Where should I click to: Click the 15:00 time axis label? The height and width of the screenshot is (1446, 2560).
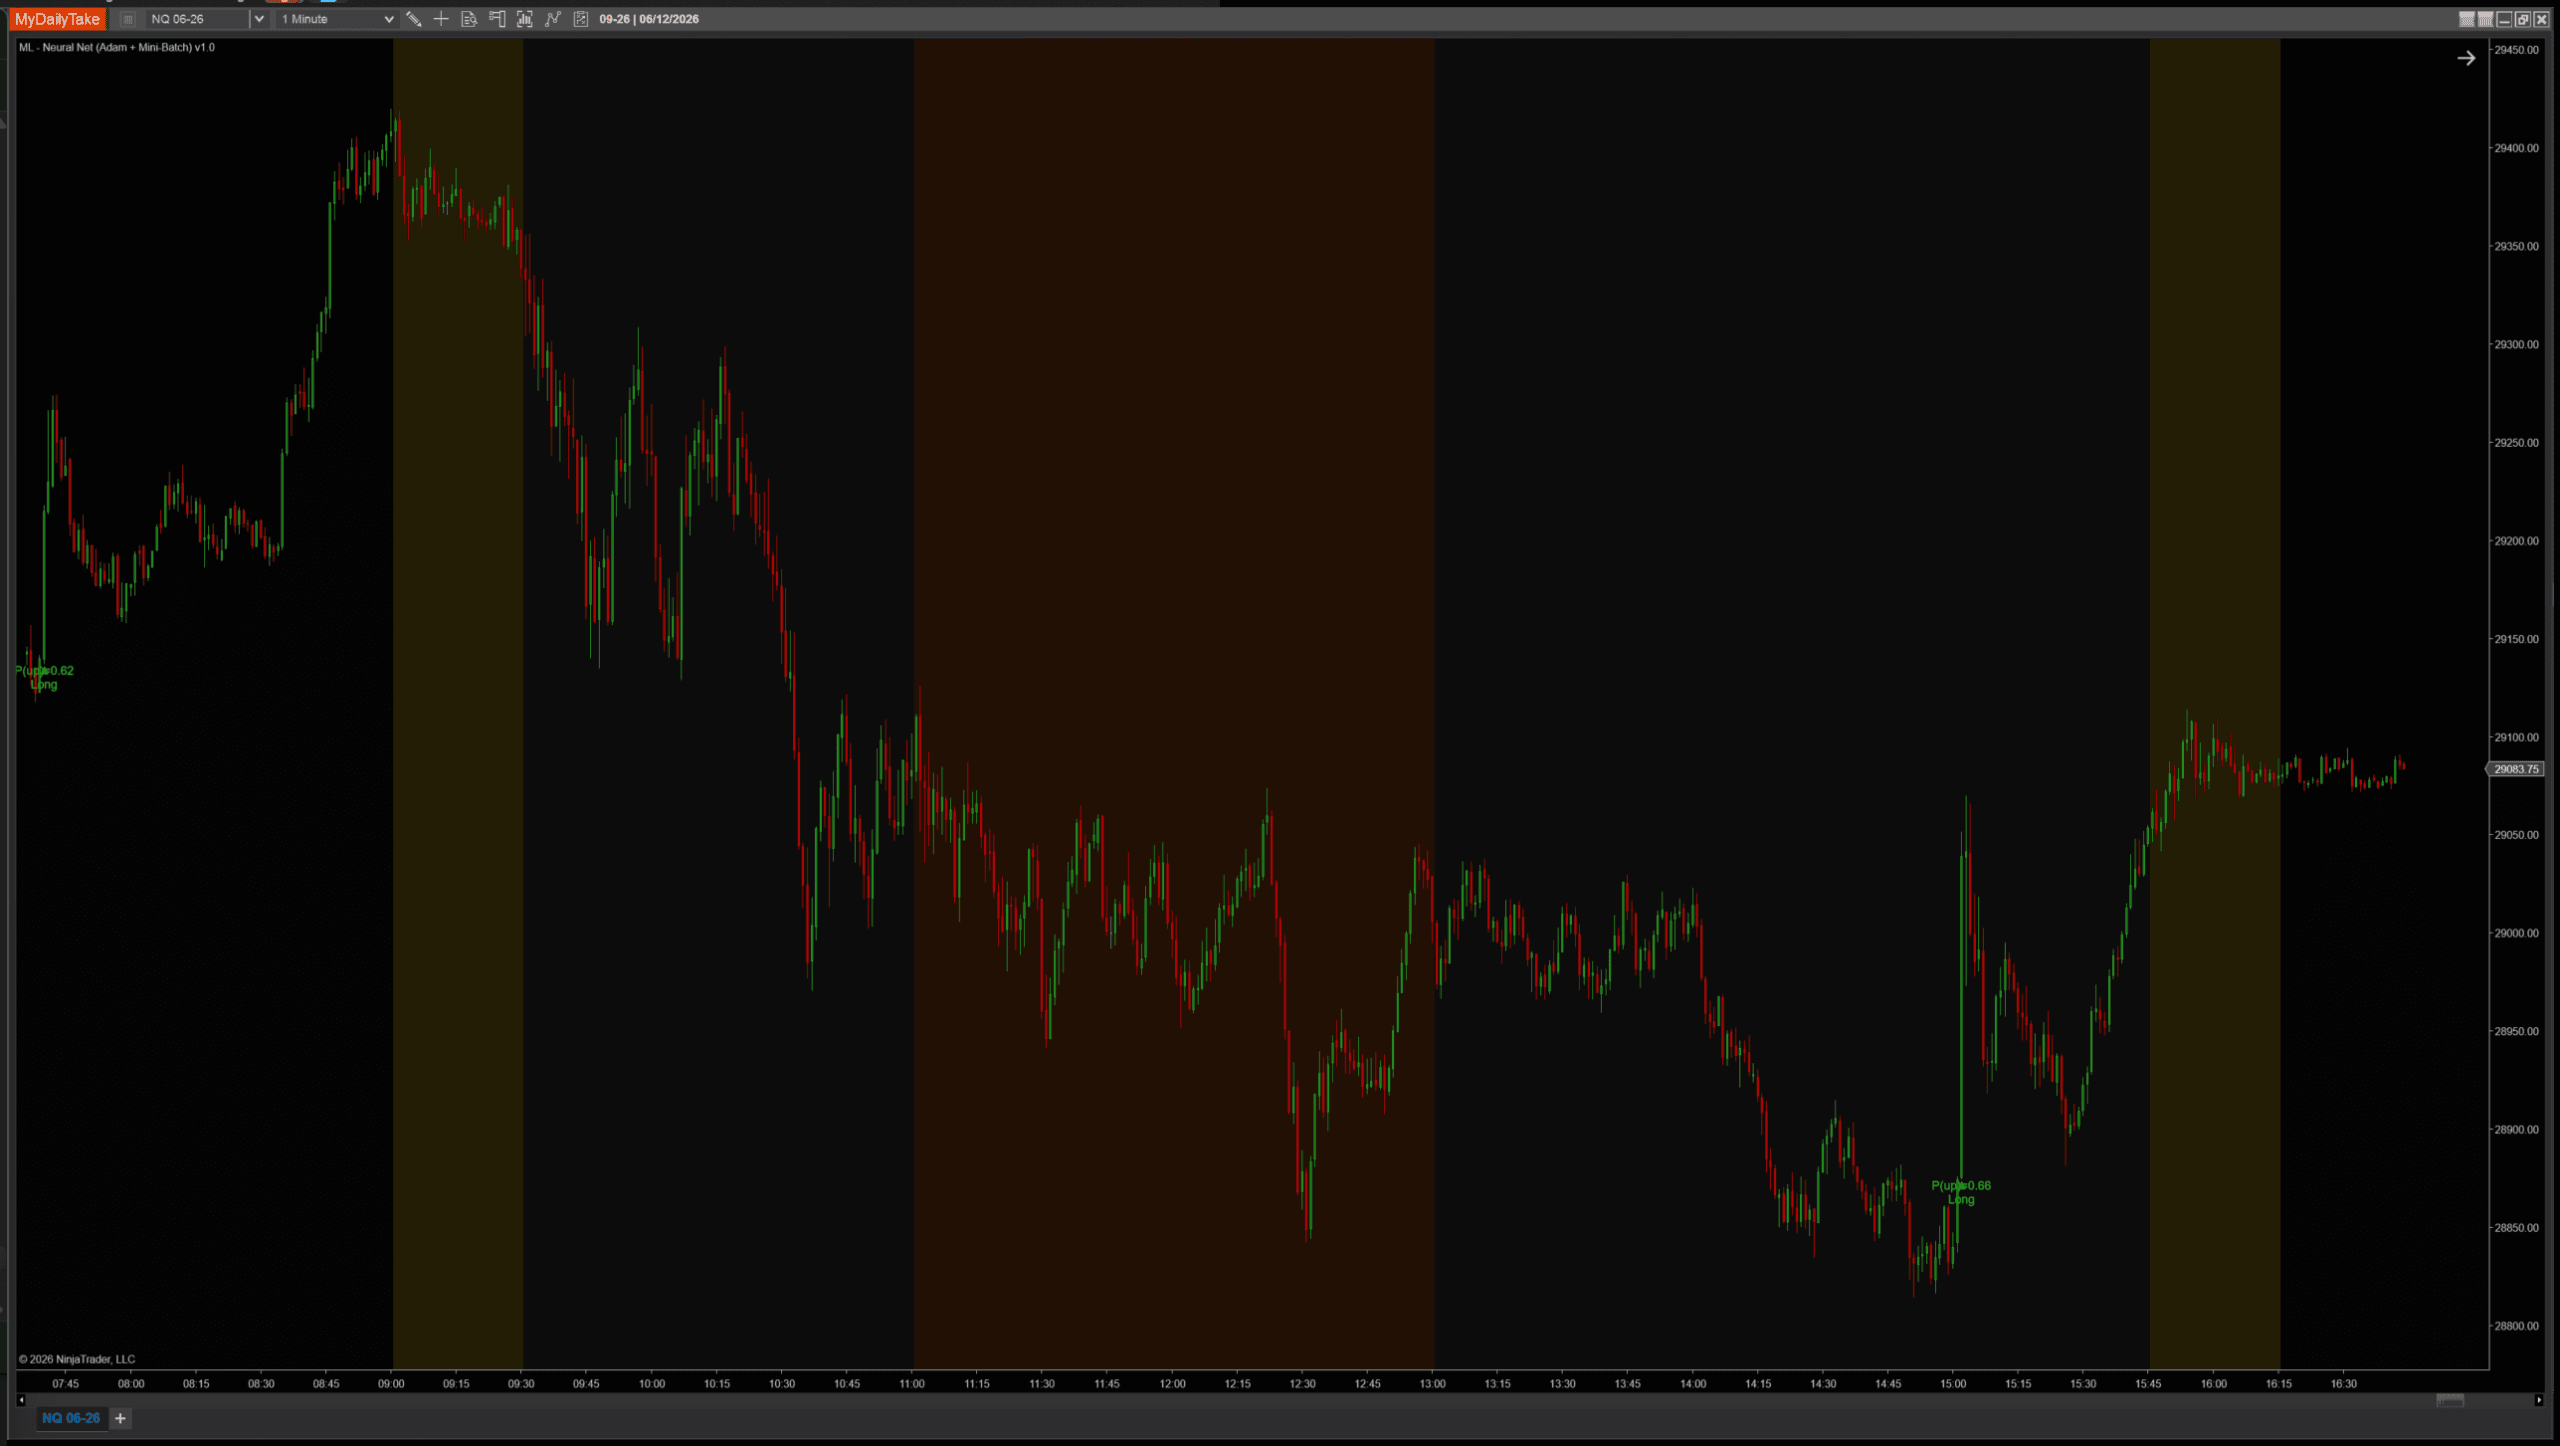click(1953, 1384)
